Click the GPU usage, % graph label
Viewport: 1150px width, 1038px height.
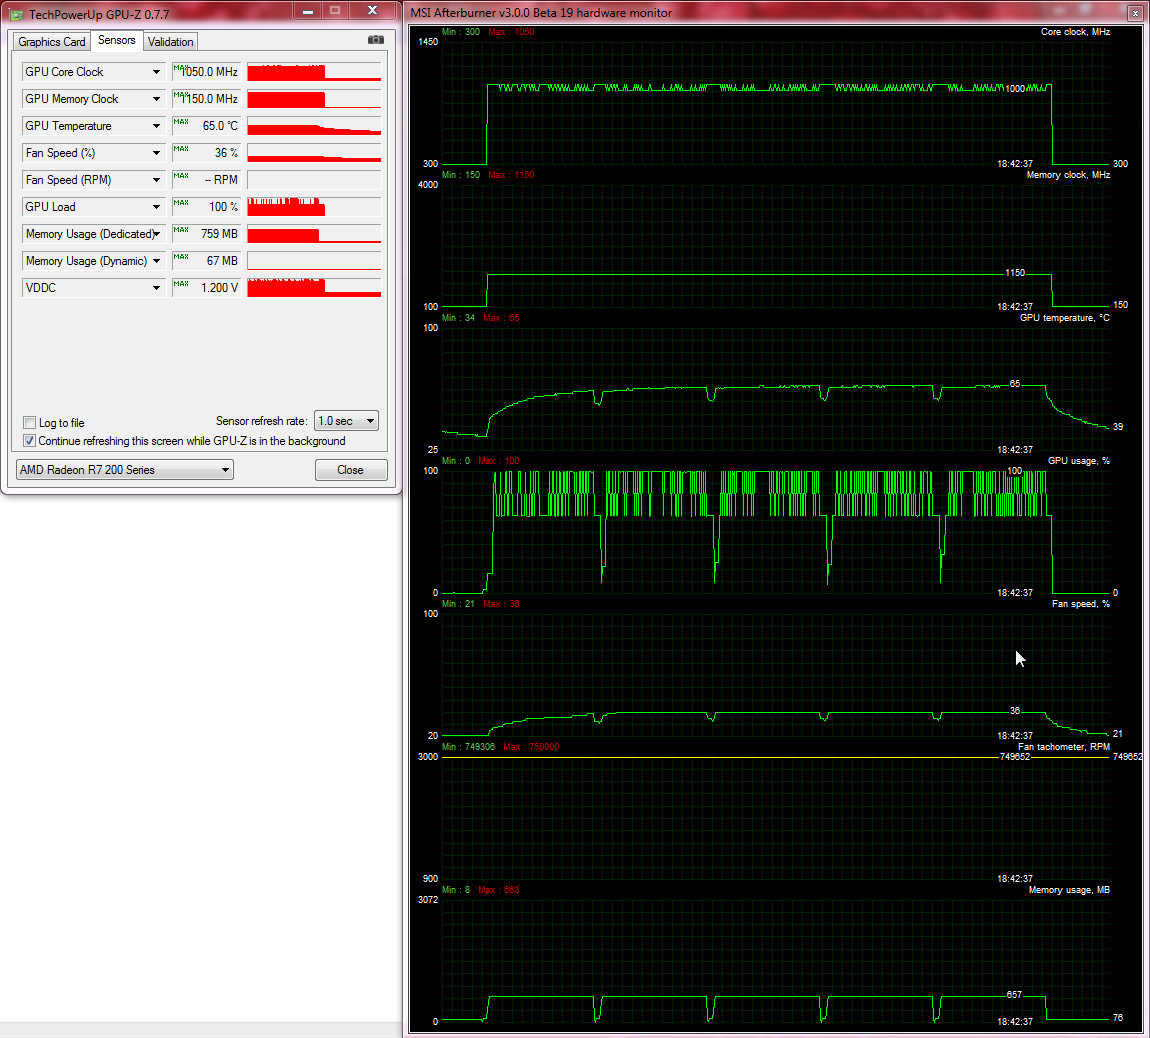click(1078, 461)
